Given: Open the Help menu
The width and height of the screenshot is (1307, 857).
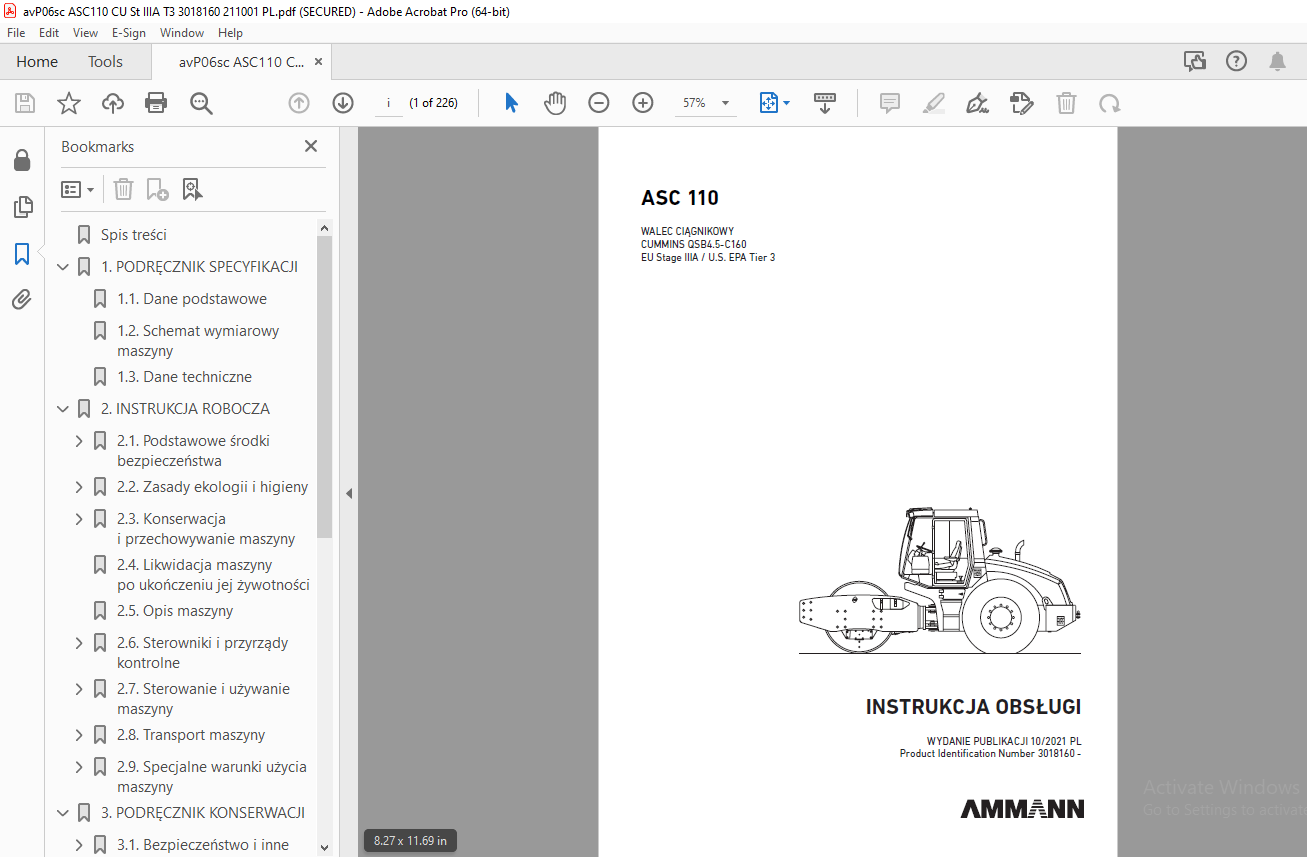Looking at the screenshot, I should pyautogui.click(x=230, y=33).
